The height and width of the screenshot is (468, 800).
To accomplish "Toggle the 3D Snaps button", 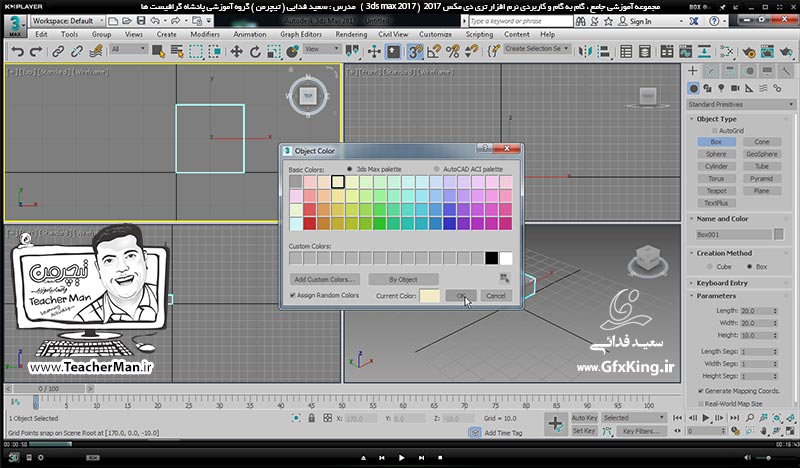I will click(x=415, y=52).
